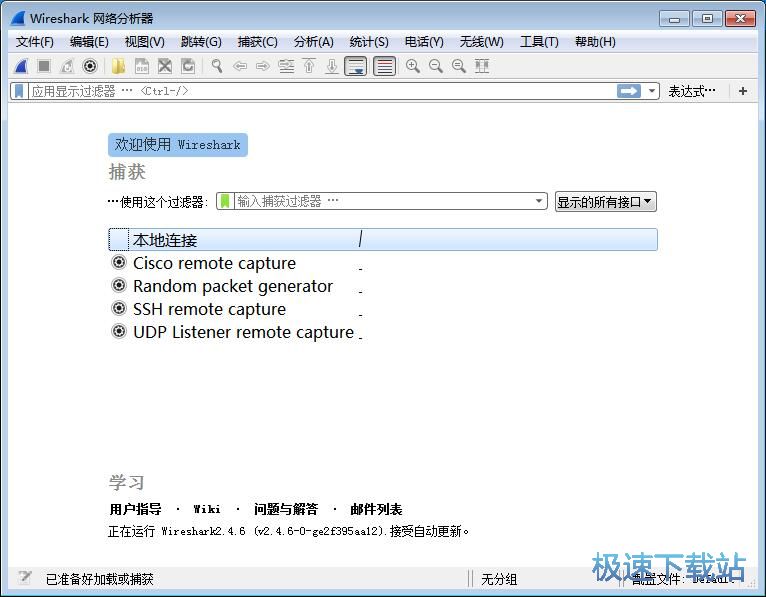The image size is (766, 597).
Task: Add a filter button with the plus sign
Action: [743, 91]
